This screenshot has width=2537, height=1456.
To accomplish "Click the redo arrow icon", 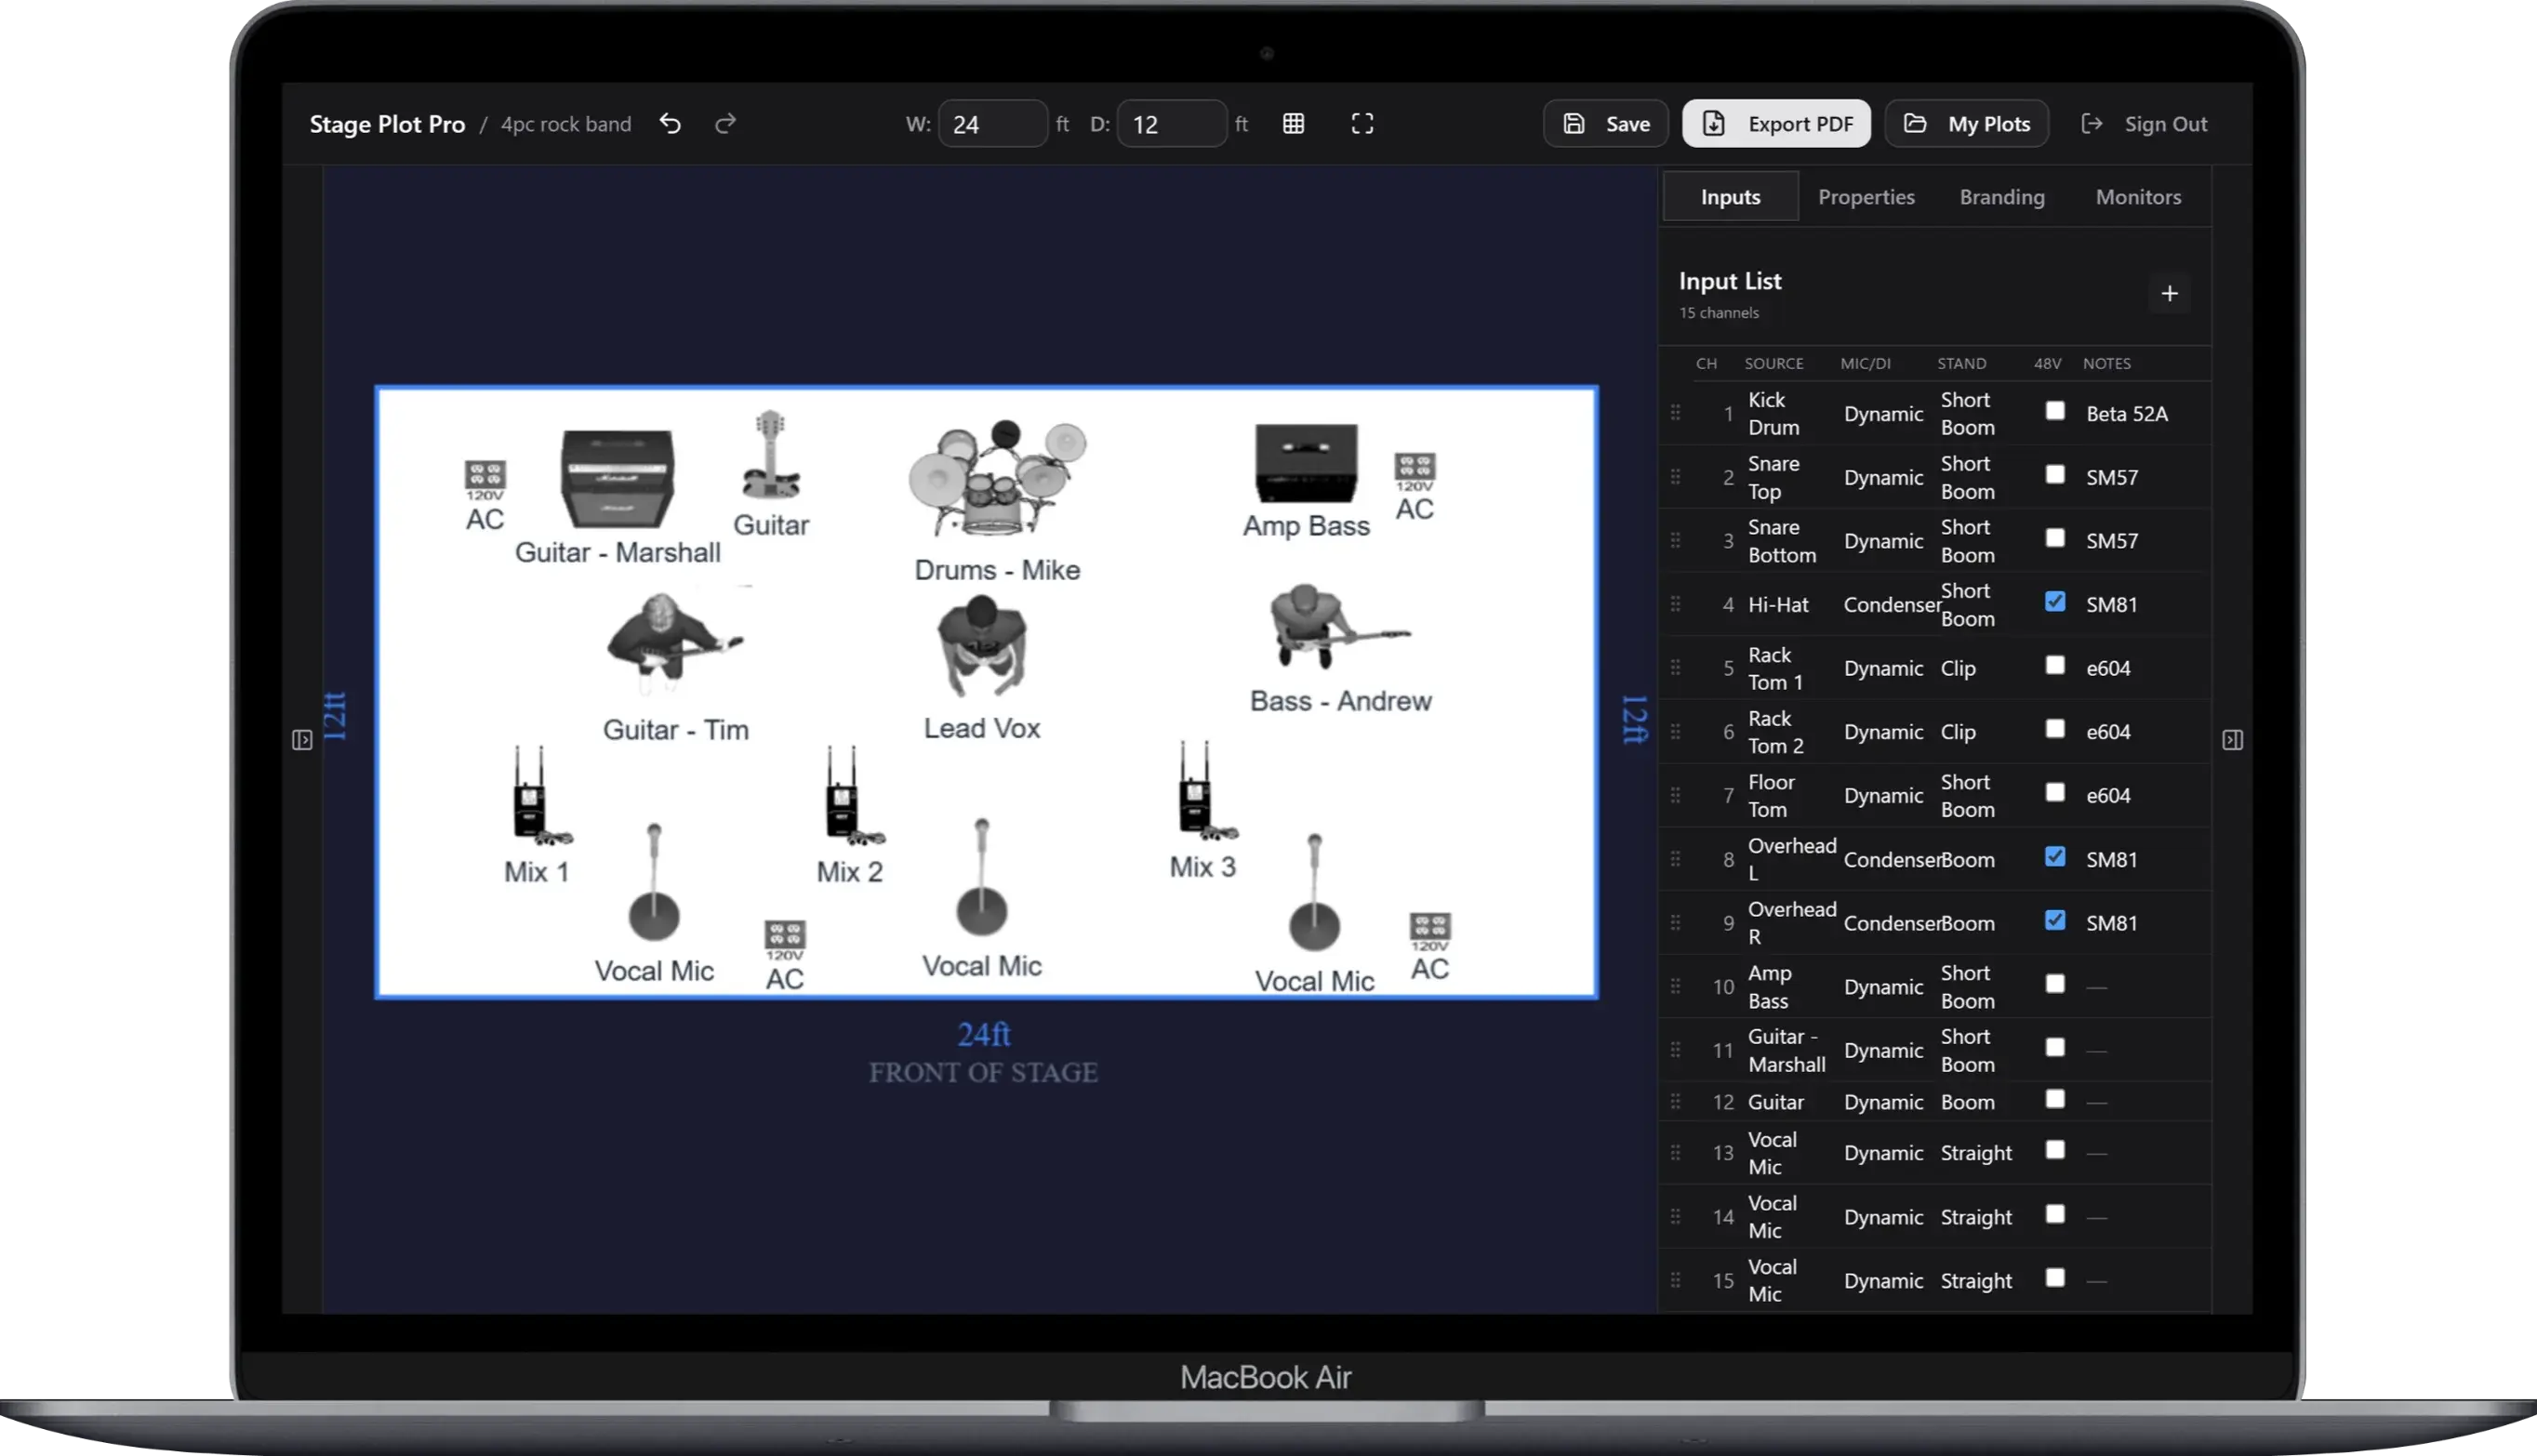I will pyautogui.click(x=724, y=123).
